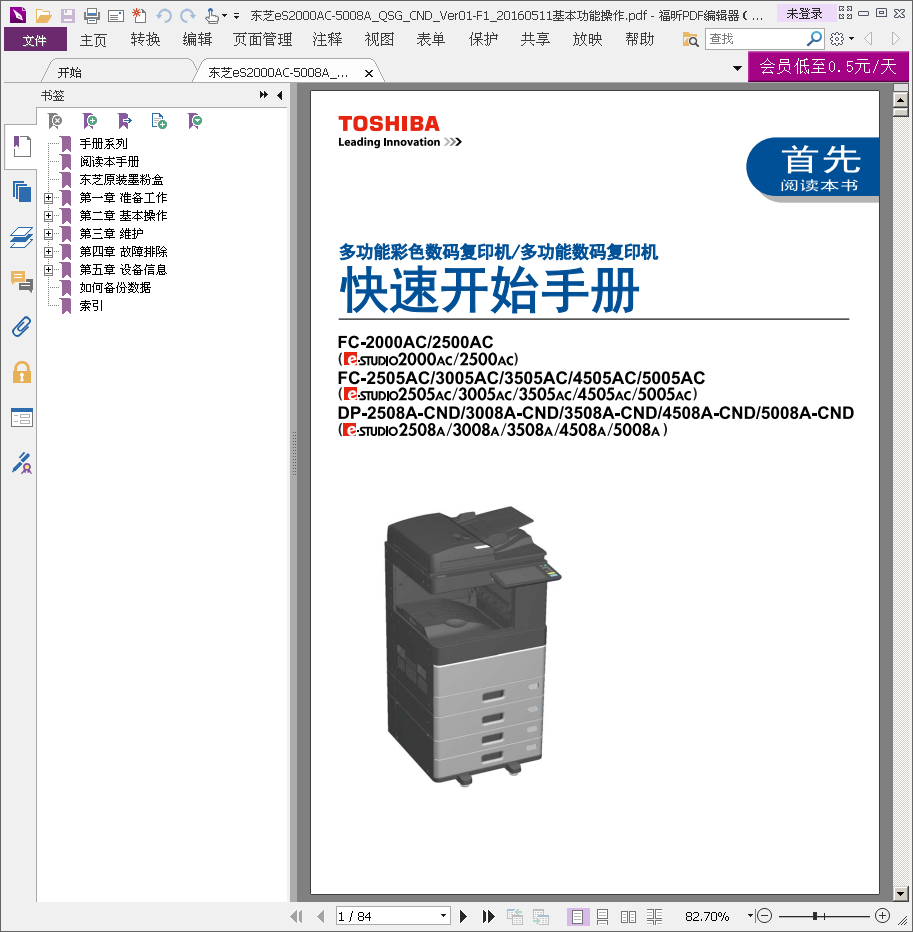This screenshot has height=932, width=913.
Task: Open the form fields panel icon
Action: [22, 418]
